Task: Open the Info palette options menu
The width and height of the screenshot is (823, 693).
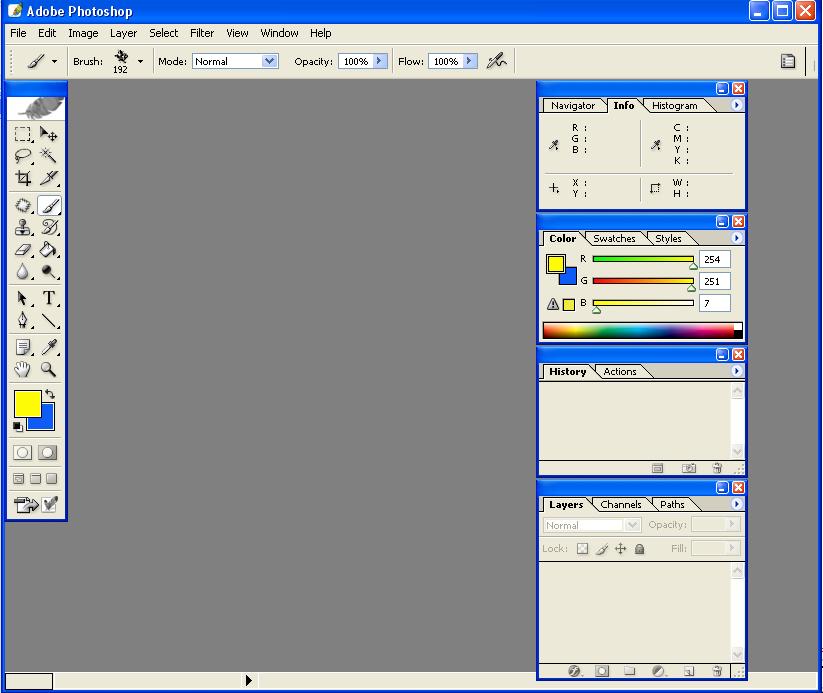Action: (x=737, y=105)
